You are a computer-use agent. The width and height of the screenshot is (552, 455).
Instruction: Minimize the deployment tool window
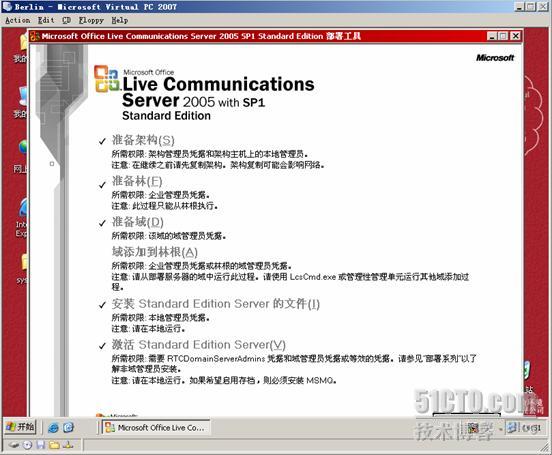coord(492,36)
